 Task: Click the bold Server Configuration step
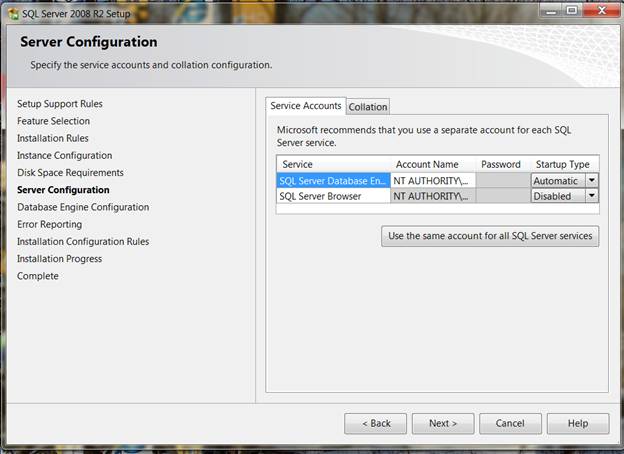[63, 190]
